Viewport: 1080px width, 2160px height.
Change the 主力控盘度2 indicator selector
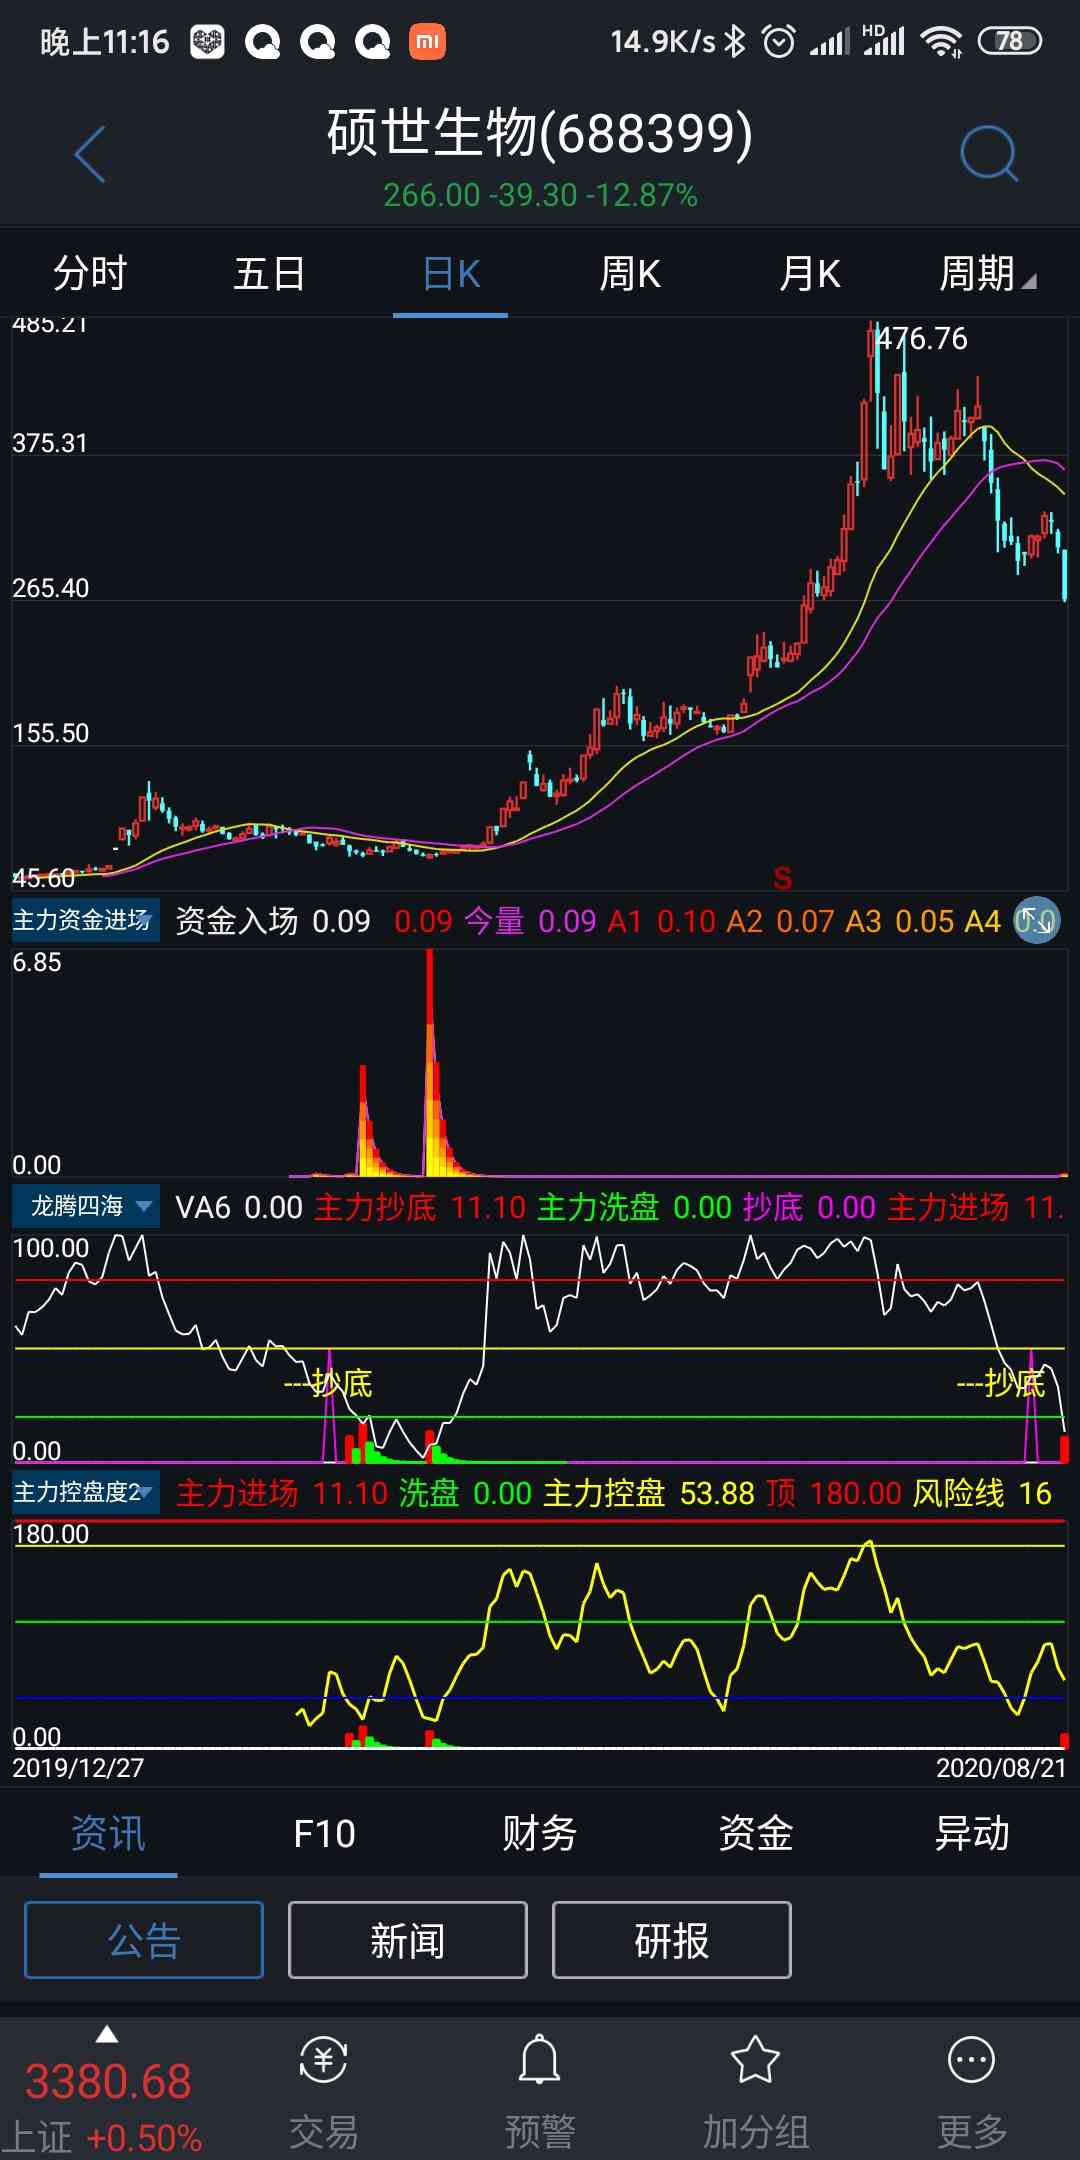pos(84,1493)
